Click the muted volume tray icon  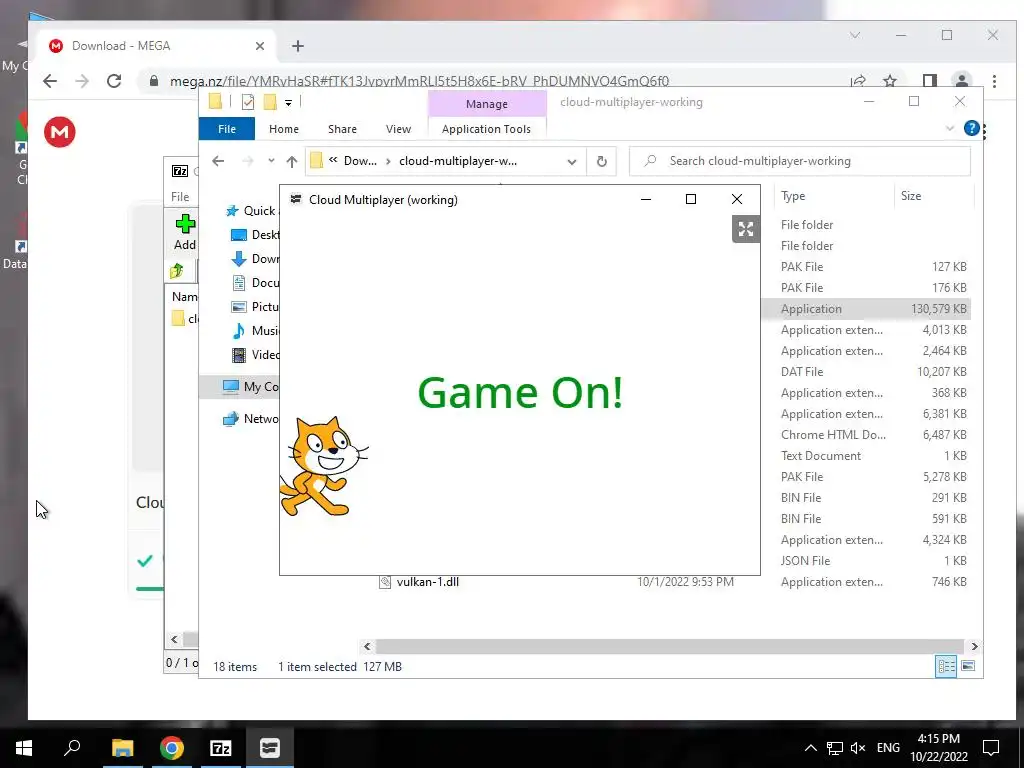(x=857, y=748)
